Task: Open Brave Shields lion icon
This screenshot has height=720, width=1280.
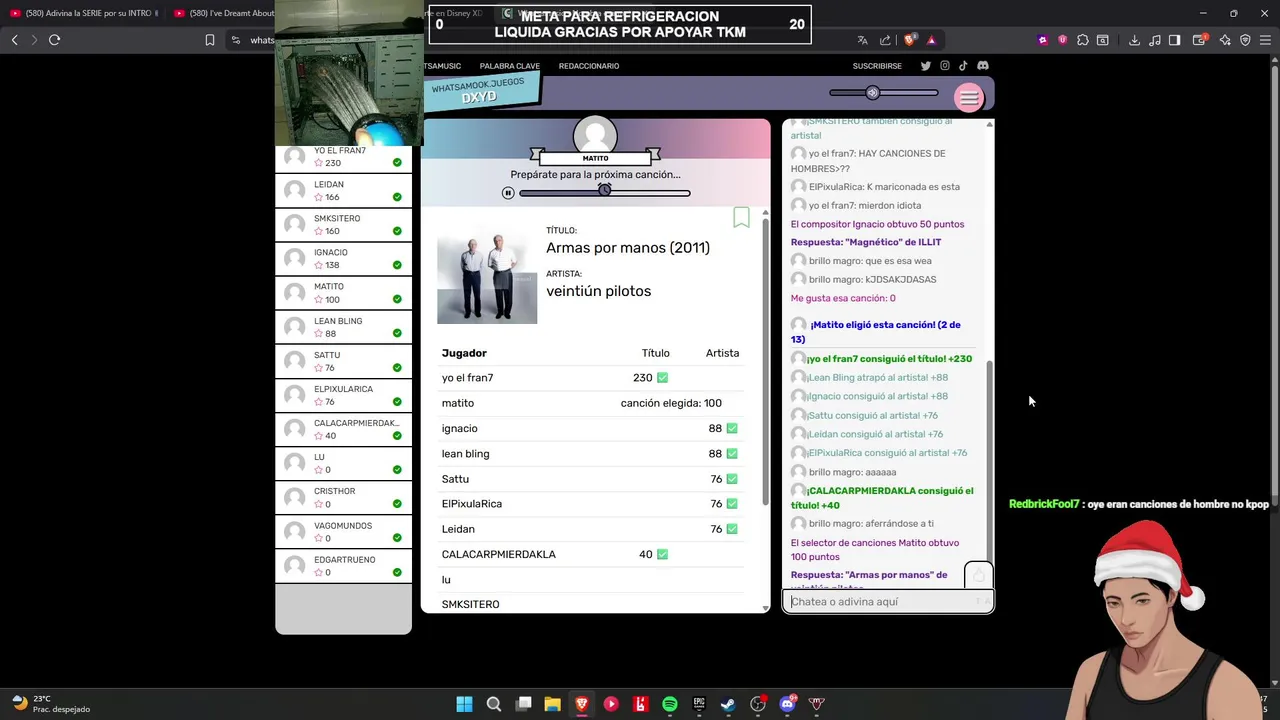Action: tap(909, 40)
